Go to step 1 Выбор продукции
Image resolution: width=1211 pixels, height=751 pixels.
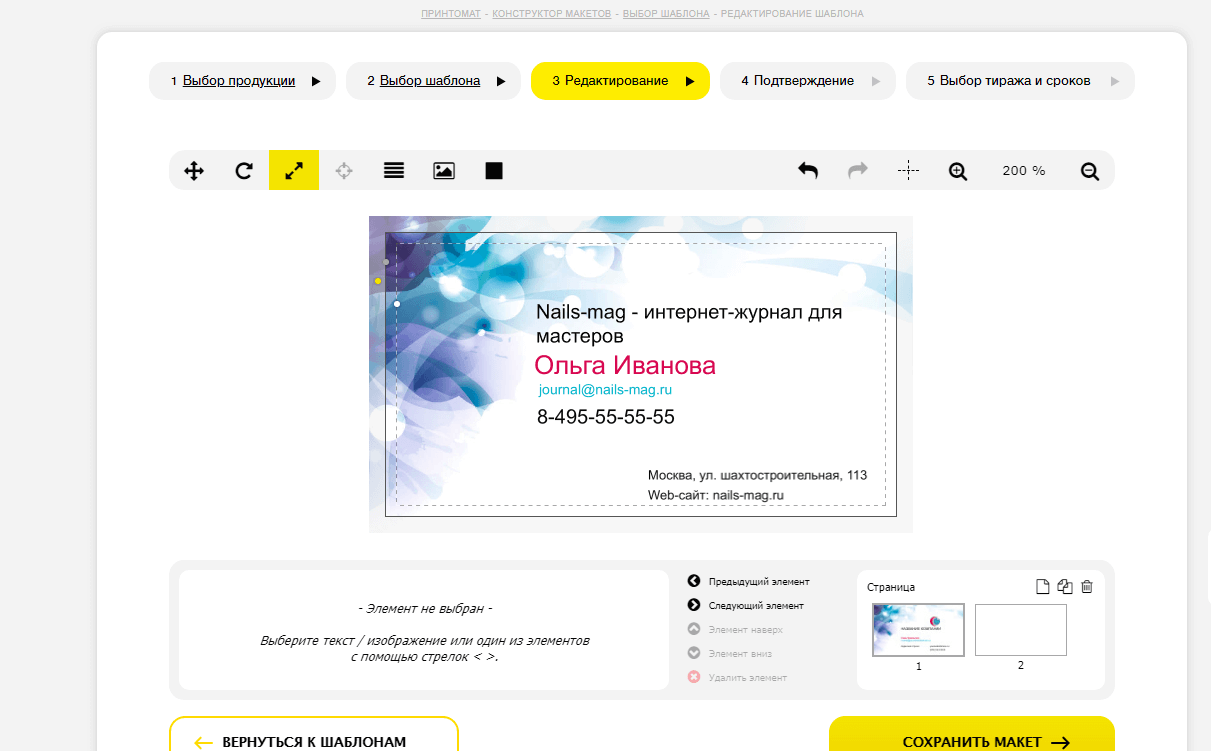pyautogui.click(x=238, y=81)
